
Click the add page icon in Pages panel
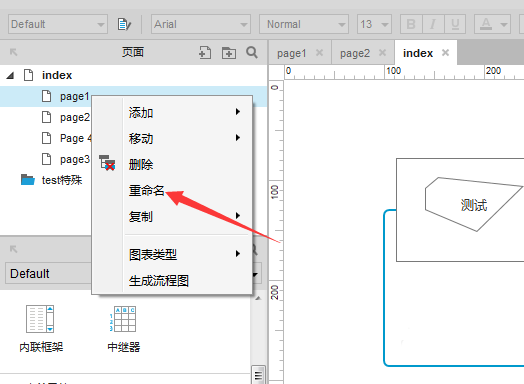(x=205, y=52)
